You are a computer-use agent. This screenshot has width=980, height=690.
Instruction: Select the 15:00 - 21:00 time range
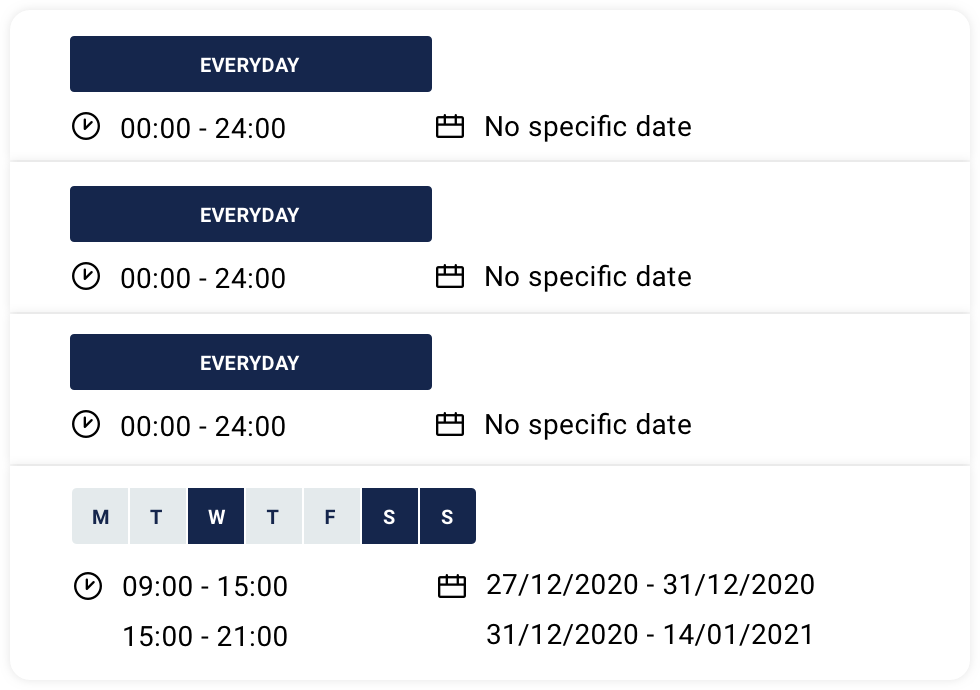pos(205,636)
